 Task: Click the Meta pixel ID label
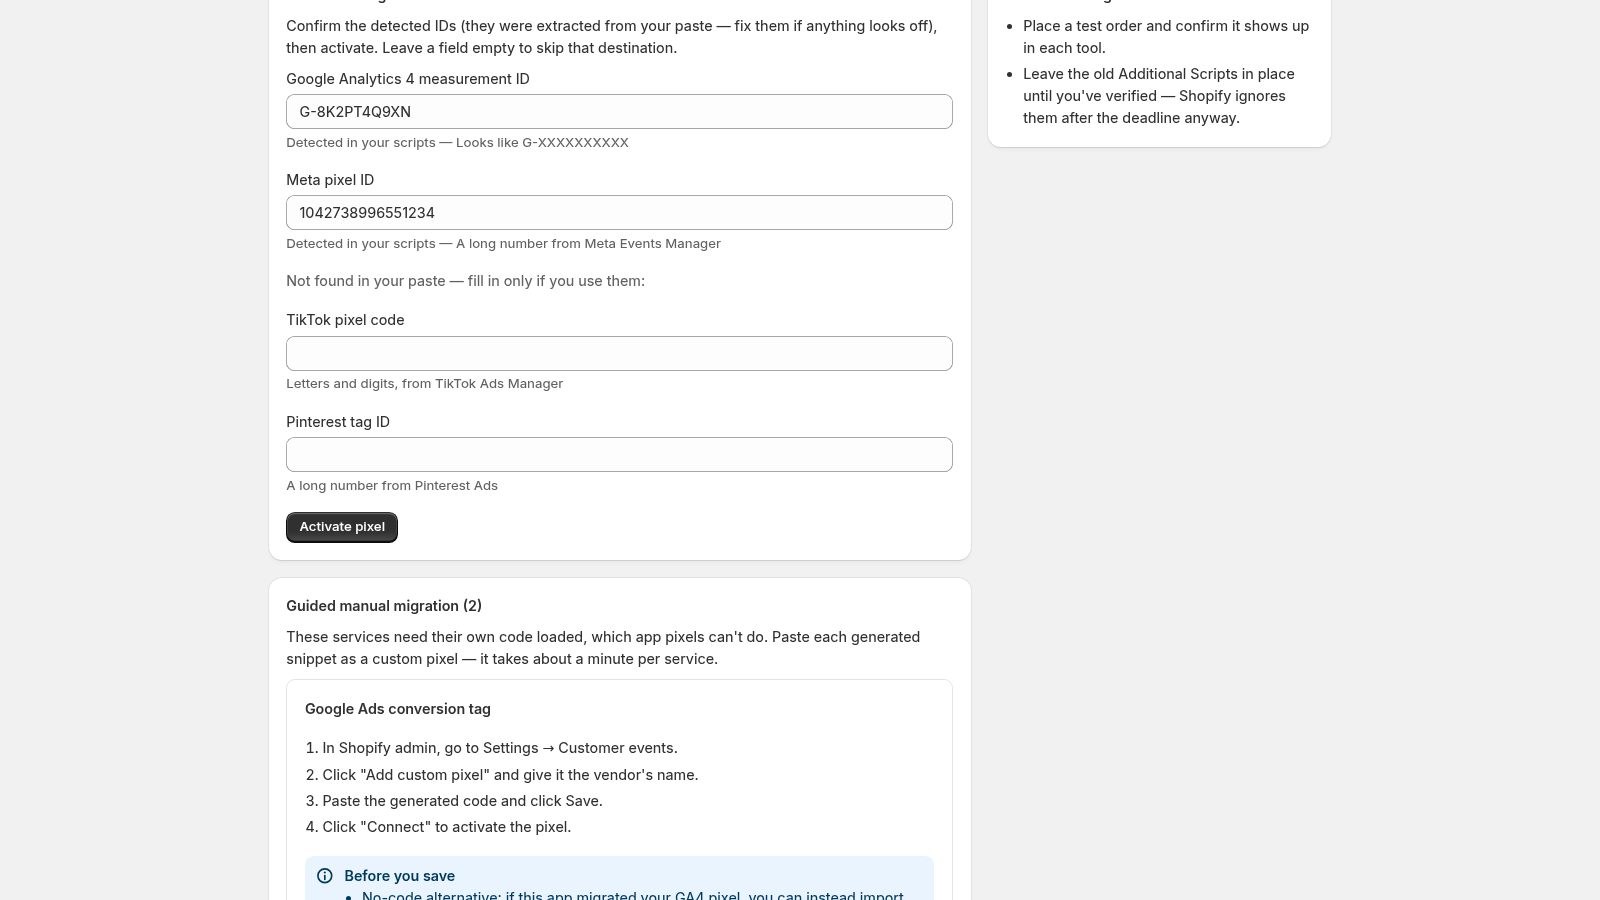pyautogui.click(x=330, y=180)
